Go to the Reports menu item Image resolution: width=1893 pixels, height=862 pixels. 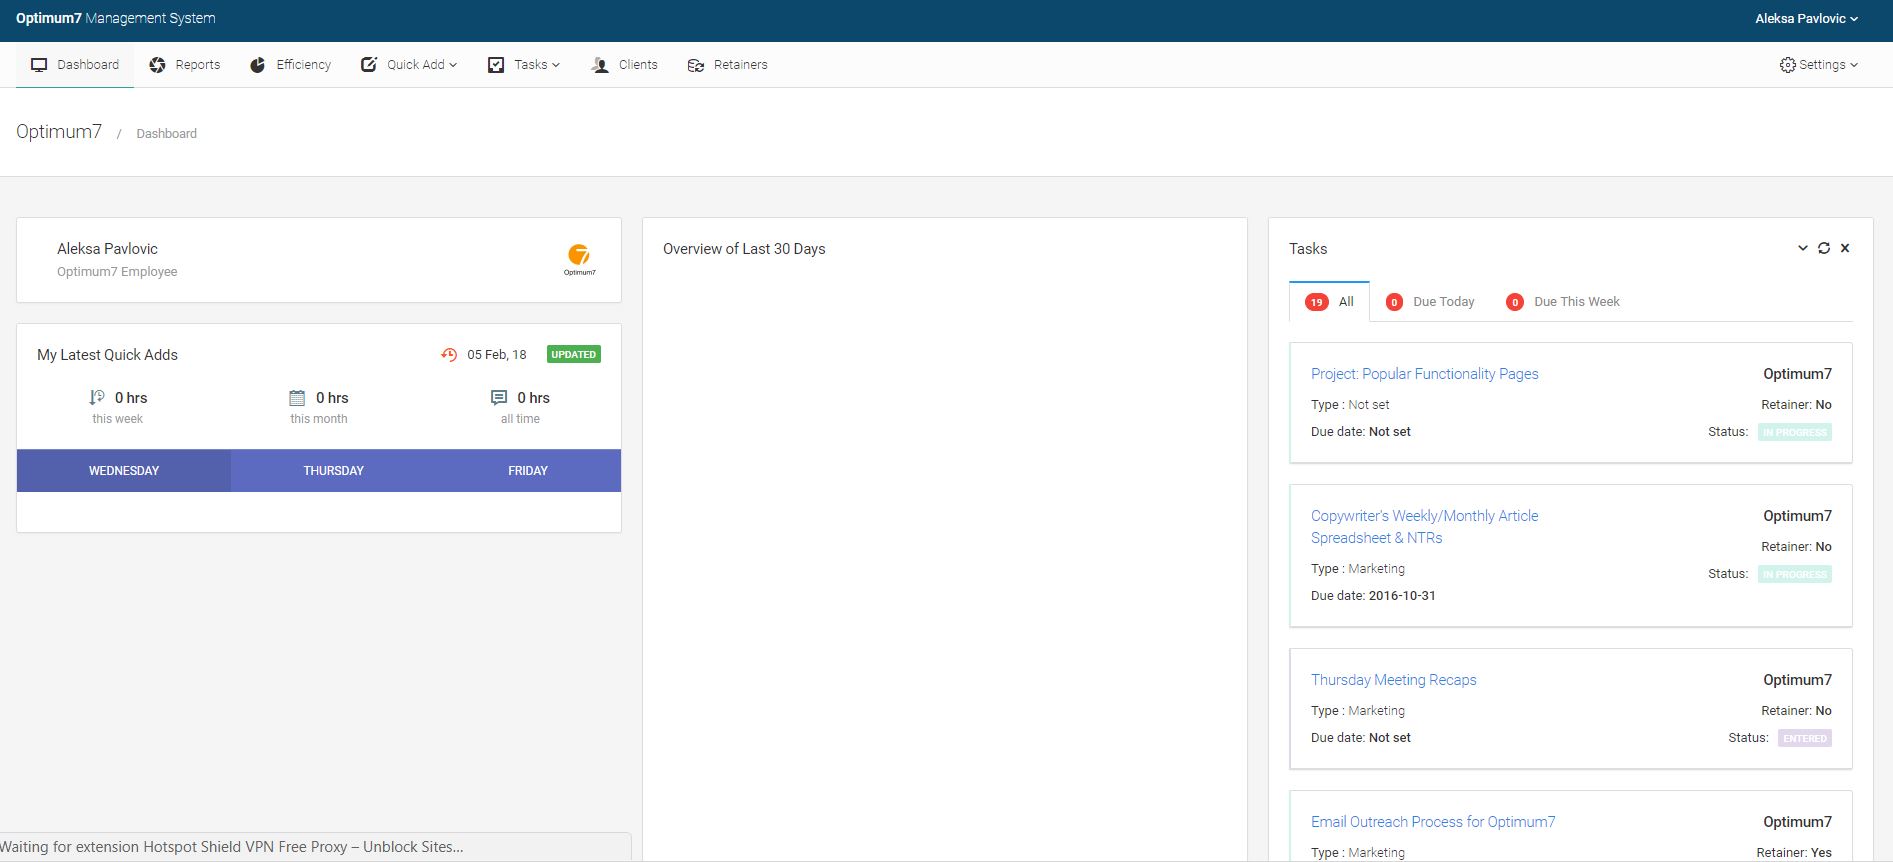point(185,65)
